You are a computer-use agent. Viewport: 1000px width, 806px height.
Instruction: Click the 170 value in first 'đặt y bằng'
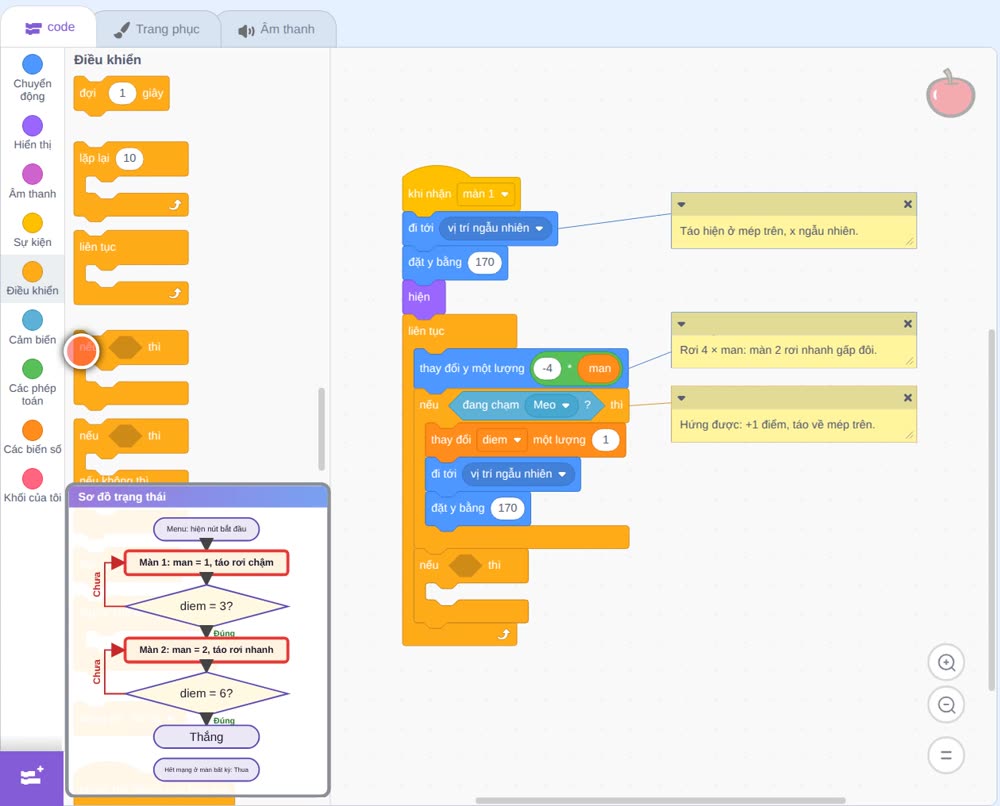pos(485,262)
